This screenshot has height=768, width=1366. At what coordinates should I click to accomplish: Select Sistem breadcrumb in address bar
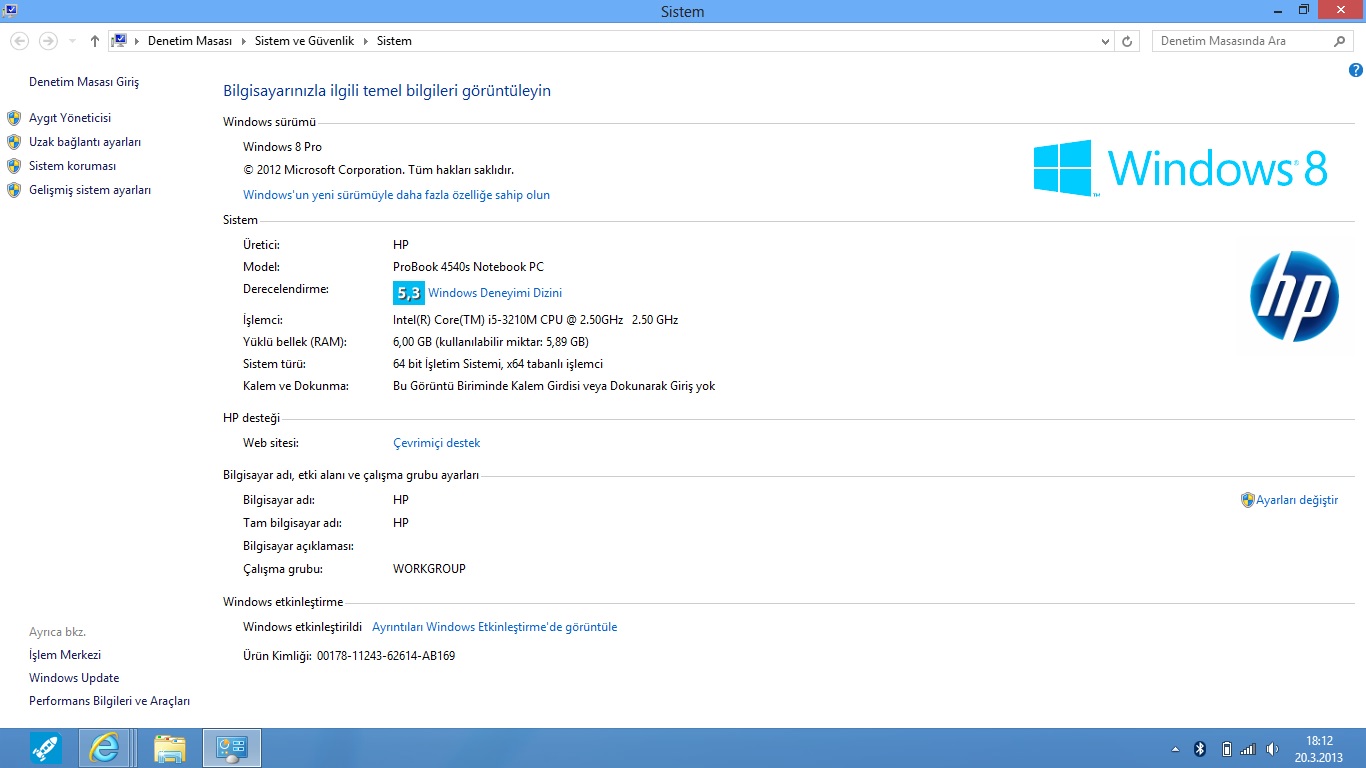click(394, 41)
